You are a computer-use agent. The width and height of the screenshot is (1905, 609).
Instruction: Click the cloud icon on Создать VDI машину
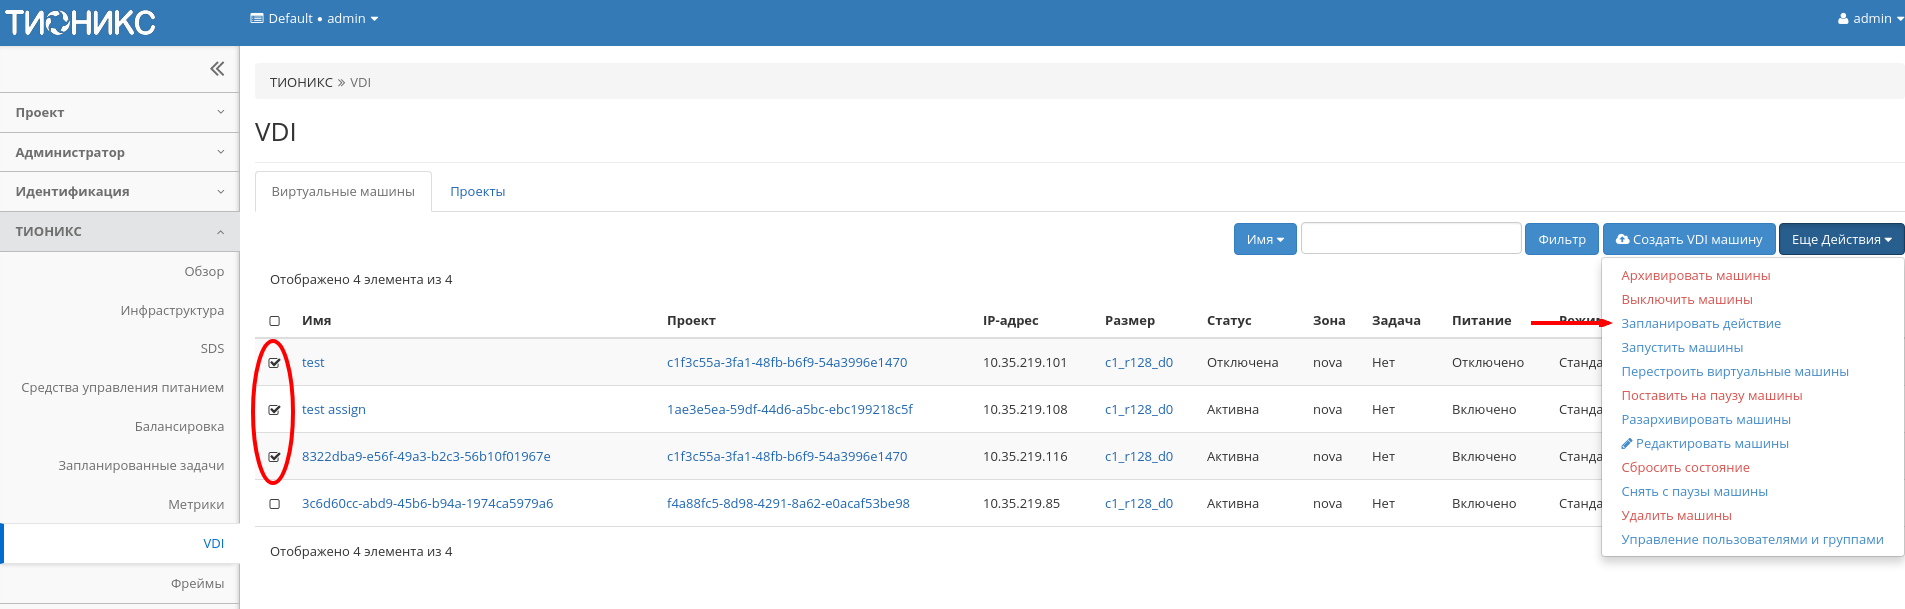pyautogui.click(x=1622, y=240)
